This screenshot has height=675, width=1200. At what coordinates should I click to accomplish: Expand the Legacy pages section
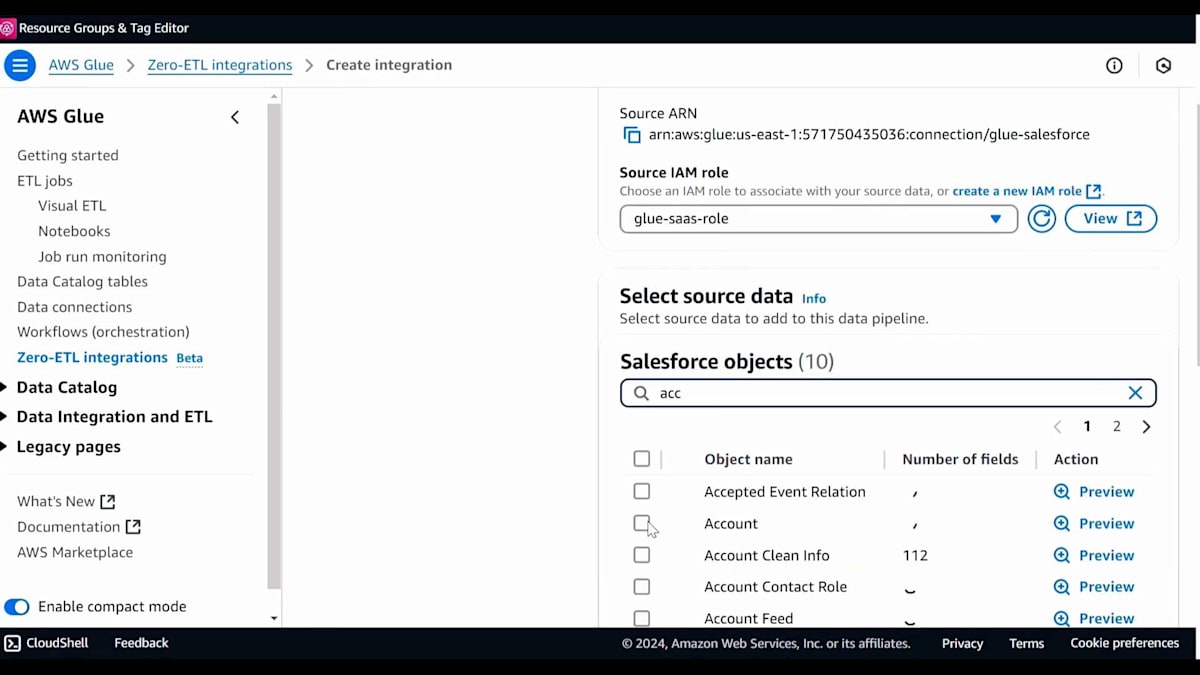[x=60, y=447]
